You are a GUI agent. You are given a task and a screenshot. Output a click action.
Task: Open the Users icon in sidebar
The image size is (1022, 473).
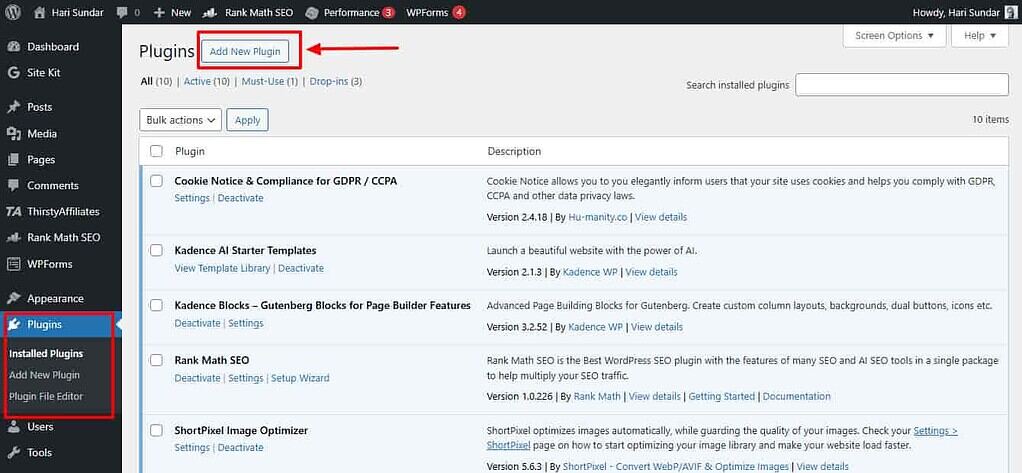click(14, 427)
